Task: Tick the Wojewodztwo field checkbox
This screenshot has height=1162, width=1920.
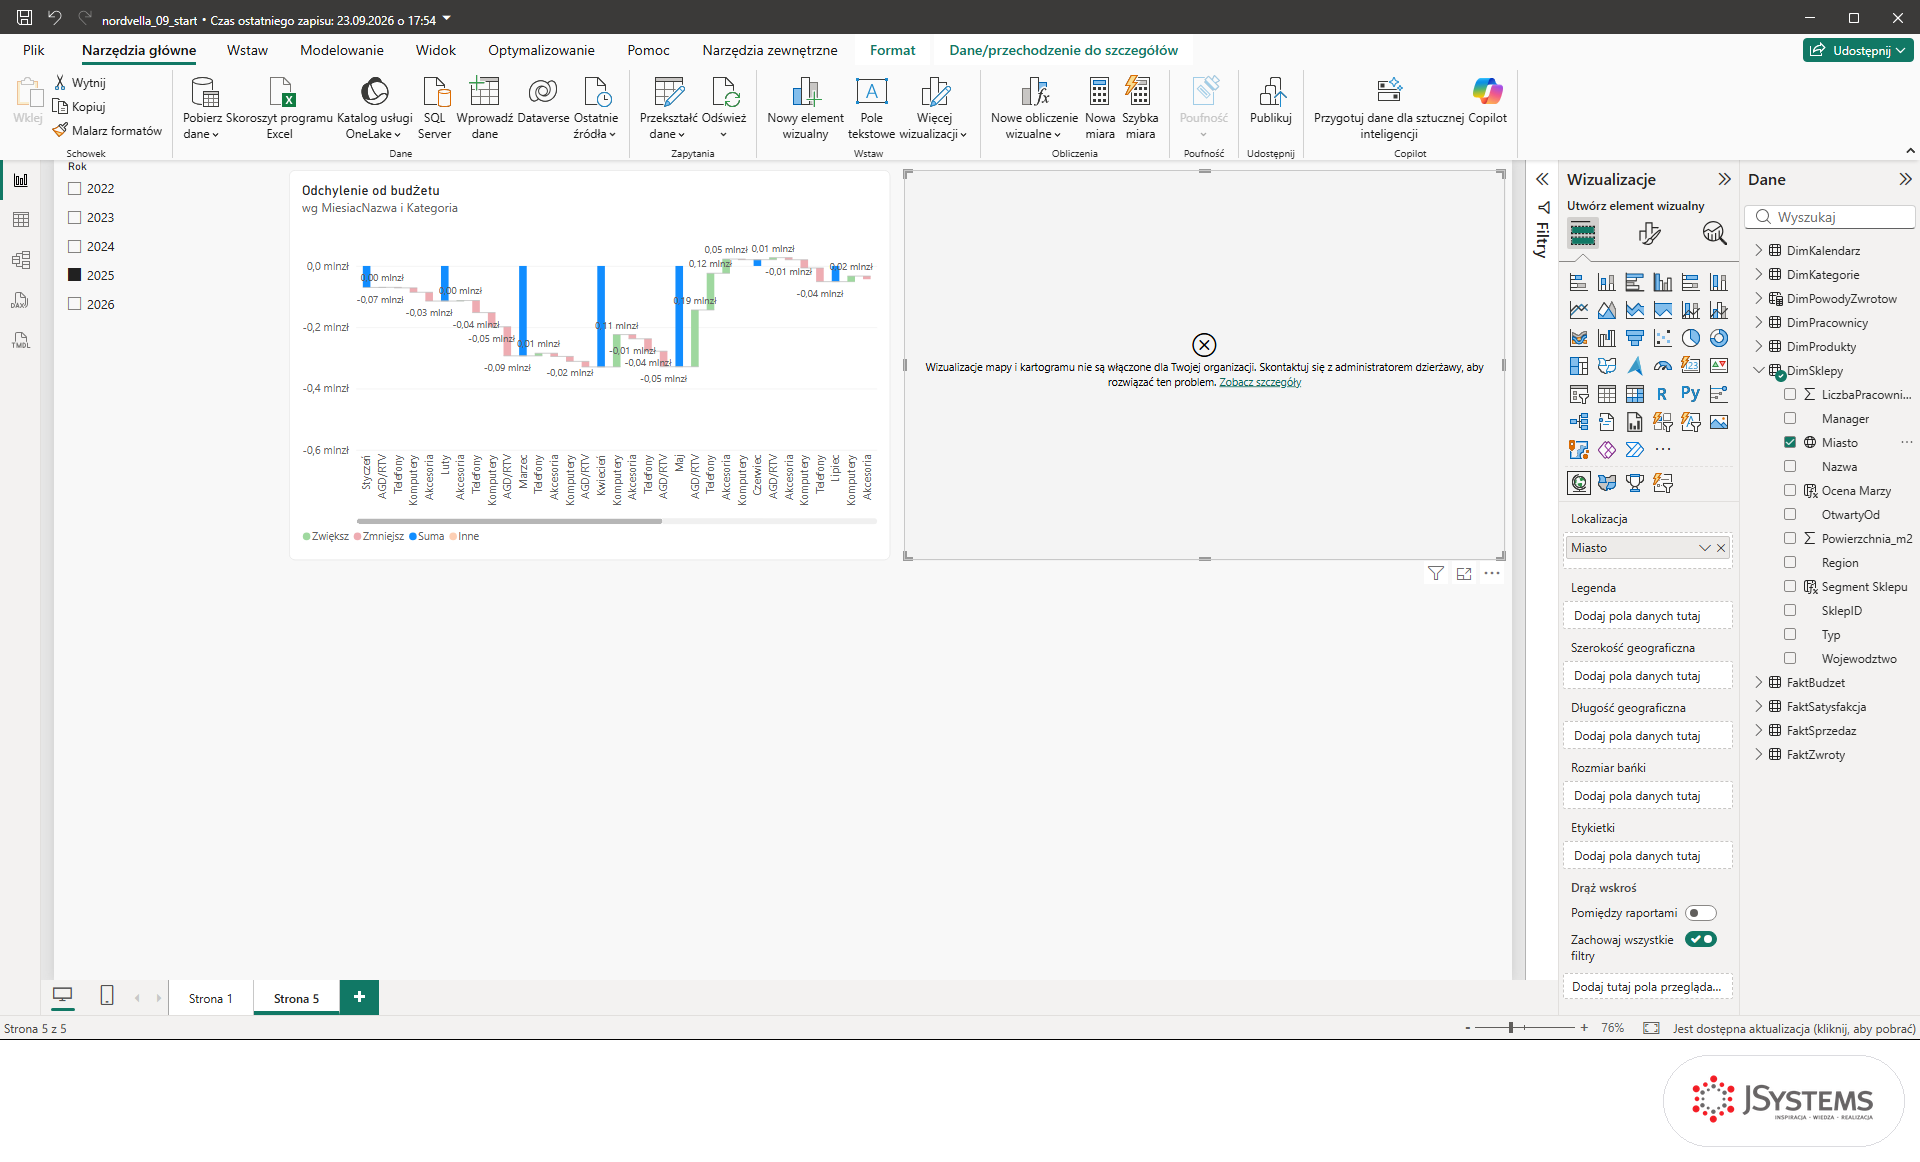Action: pyautogui.click(x=1790, y=658)
